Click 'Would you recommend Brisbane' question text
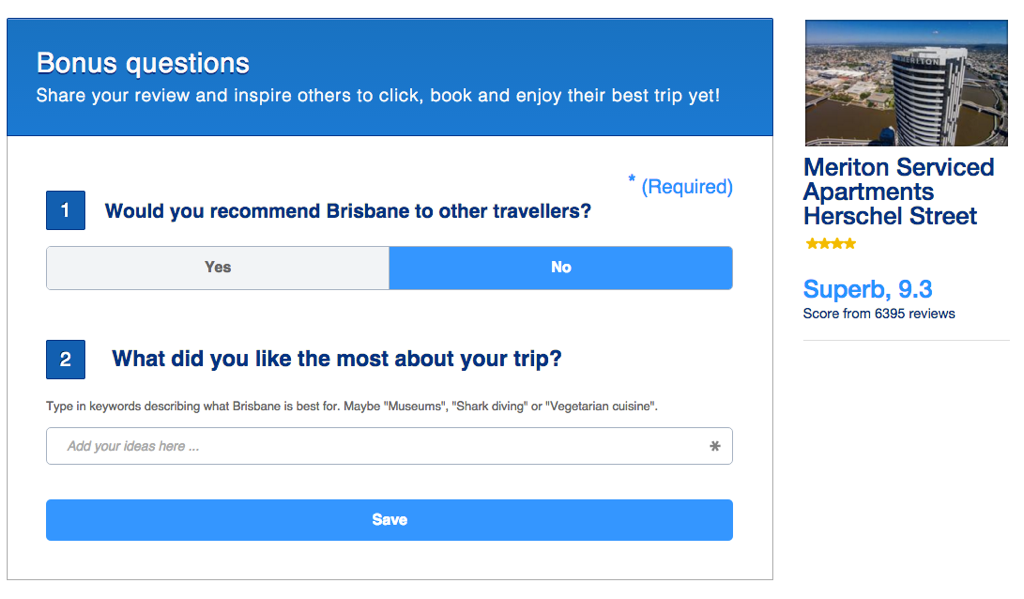This screenshot has width=1024, height=599. pyautogui.click(x=348, y=211)
